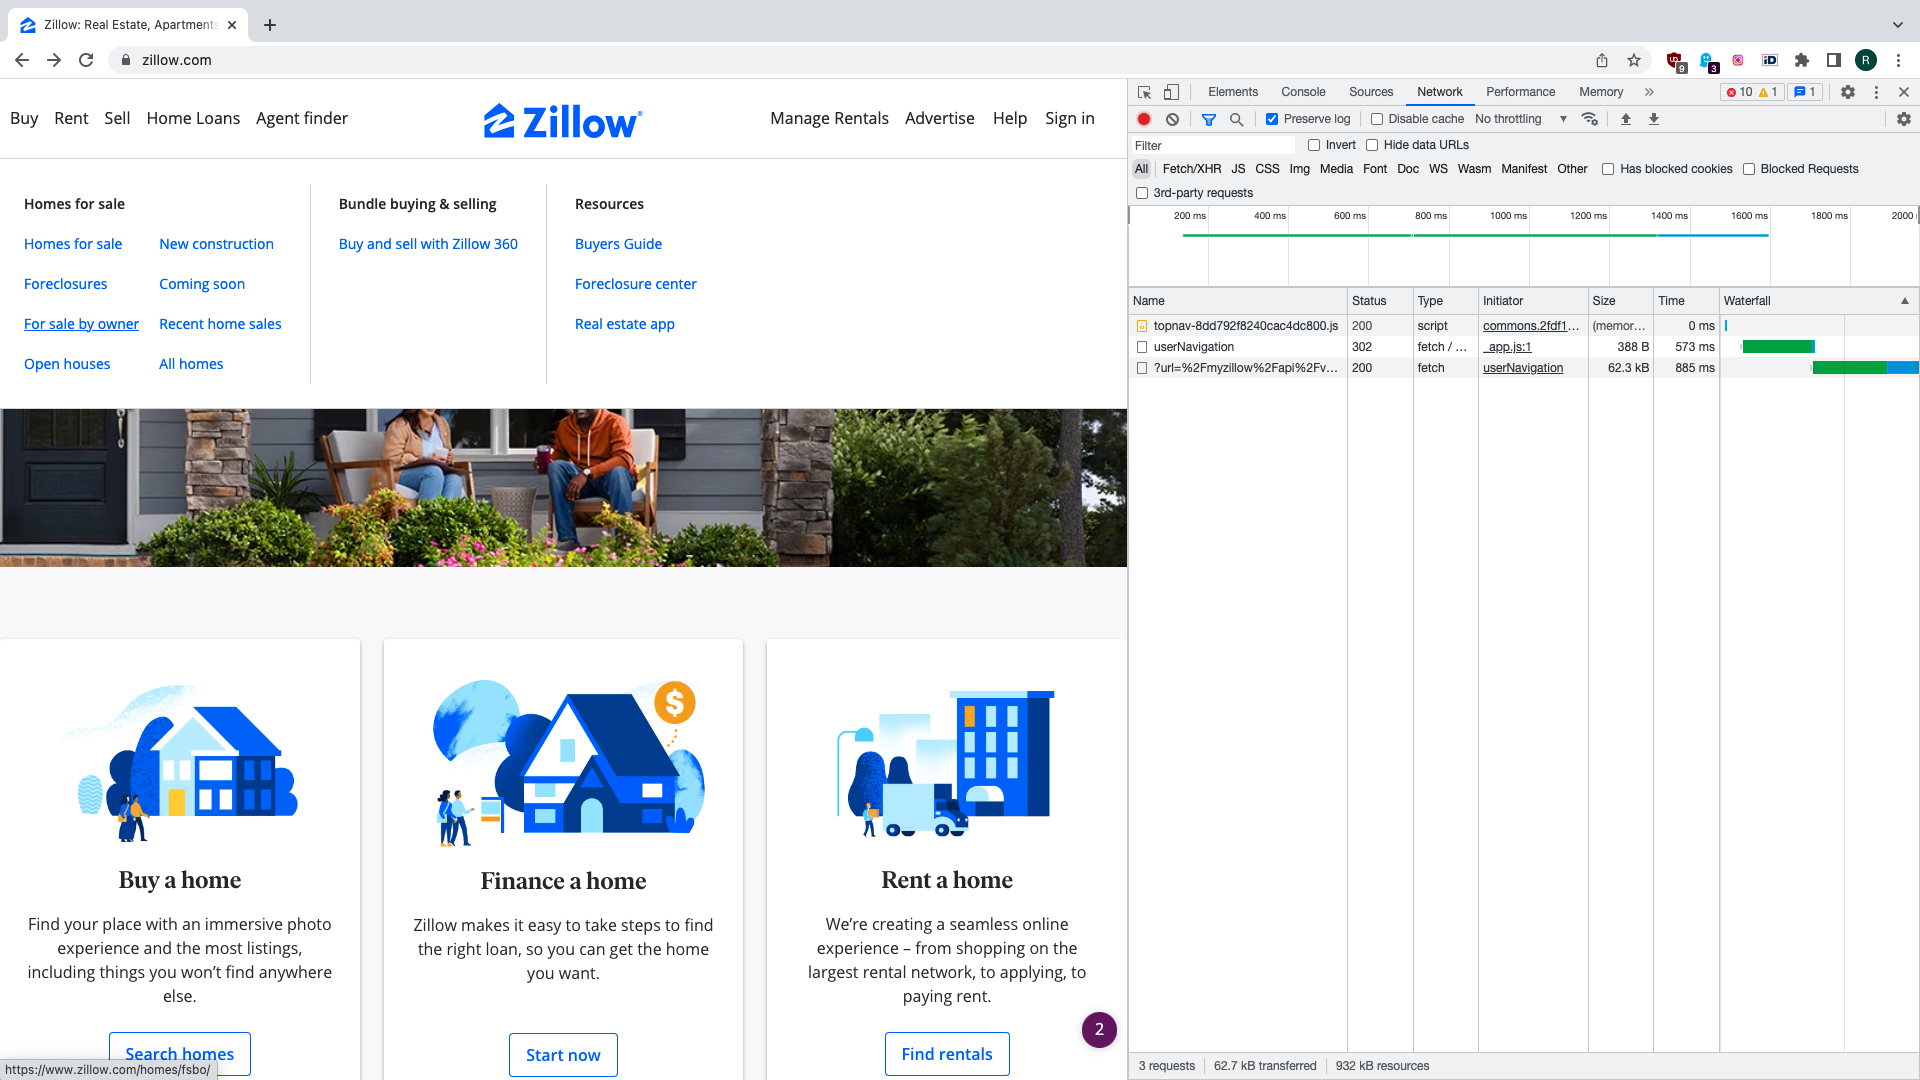The width and height of the screenshot is (1920, 1080).
Task: Open the Chrome profile avatar
Action: [1866, 60]
